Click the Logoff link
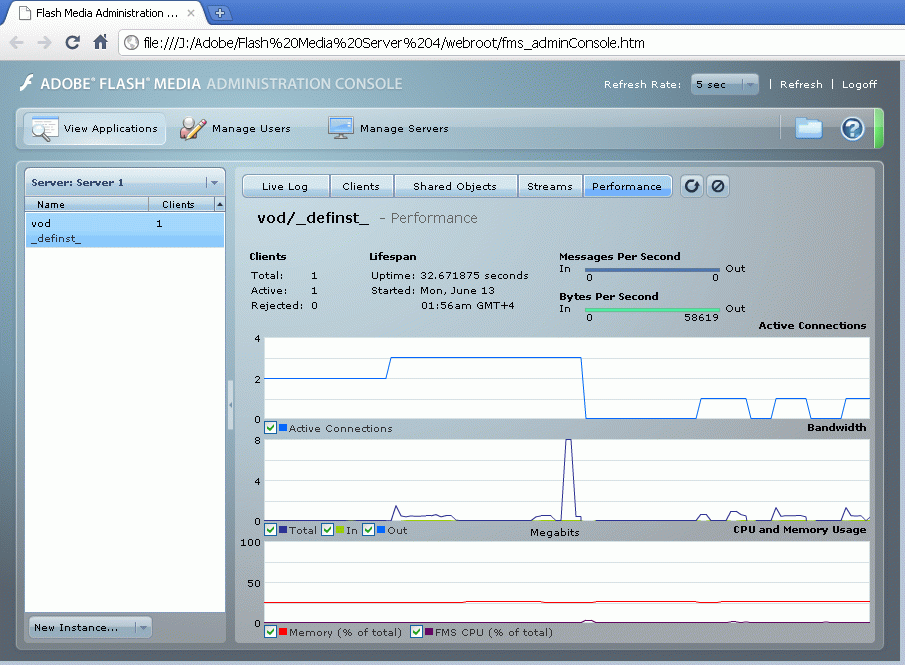This screenshot has height=665, width=905. coord(859,84)
